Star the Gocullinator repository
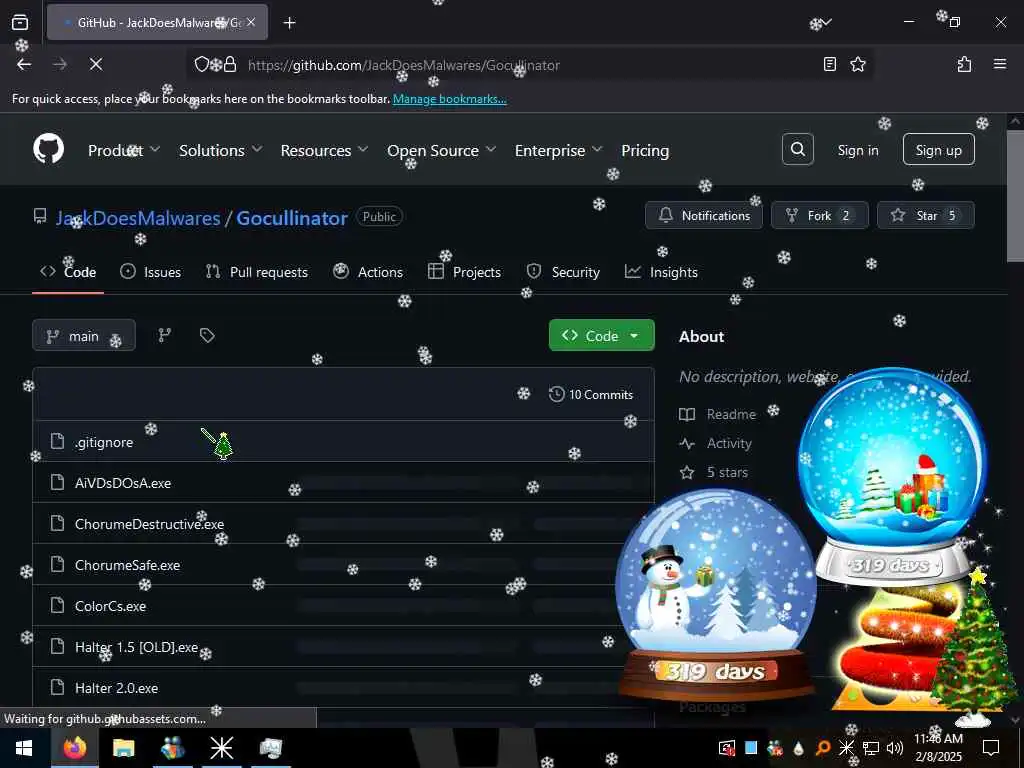Image resolution: width=1024 pixels, height=768 pixels. 925,215
